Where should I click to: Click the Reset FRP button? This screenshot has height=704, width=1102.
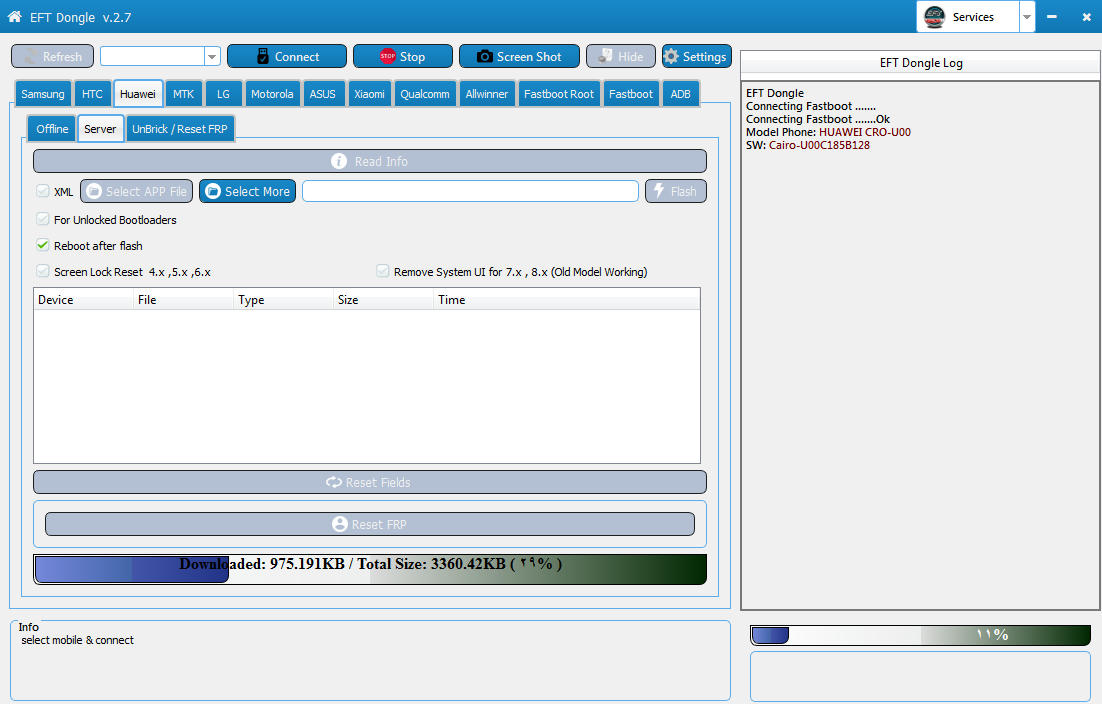coord(369,524)
